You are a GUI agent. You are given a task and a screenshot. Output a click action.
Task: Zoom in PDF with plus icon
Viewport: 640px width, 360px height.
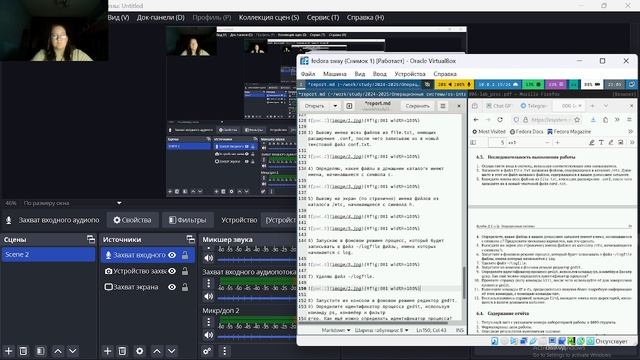557,142
